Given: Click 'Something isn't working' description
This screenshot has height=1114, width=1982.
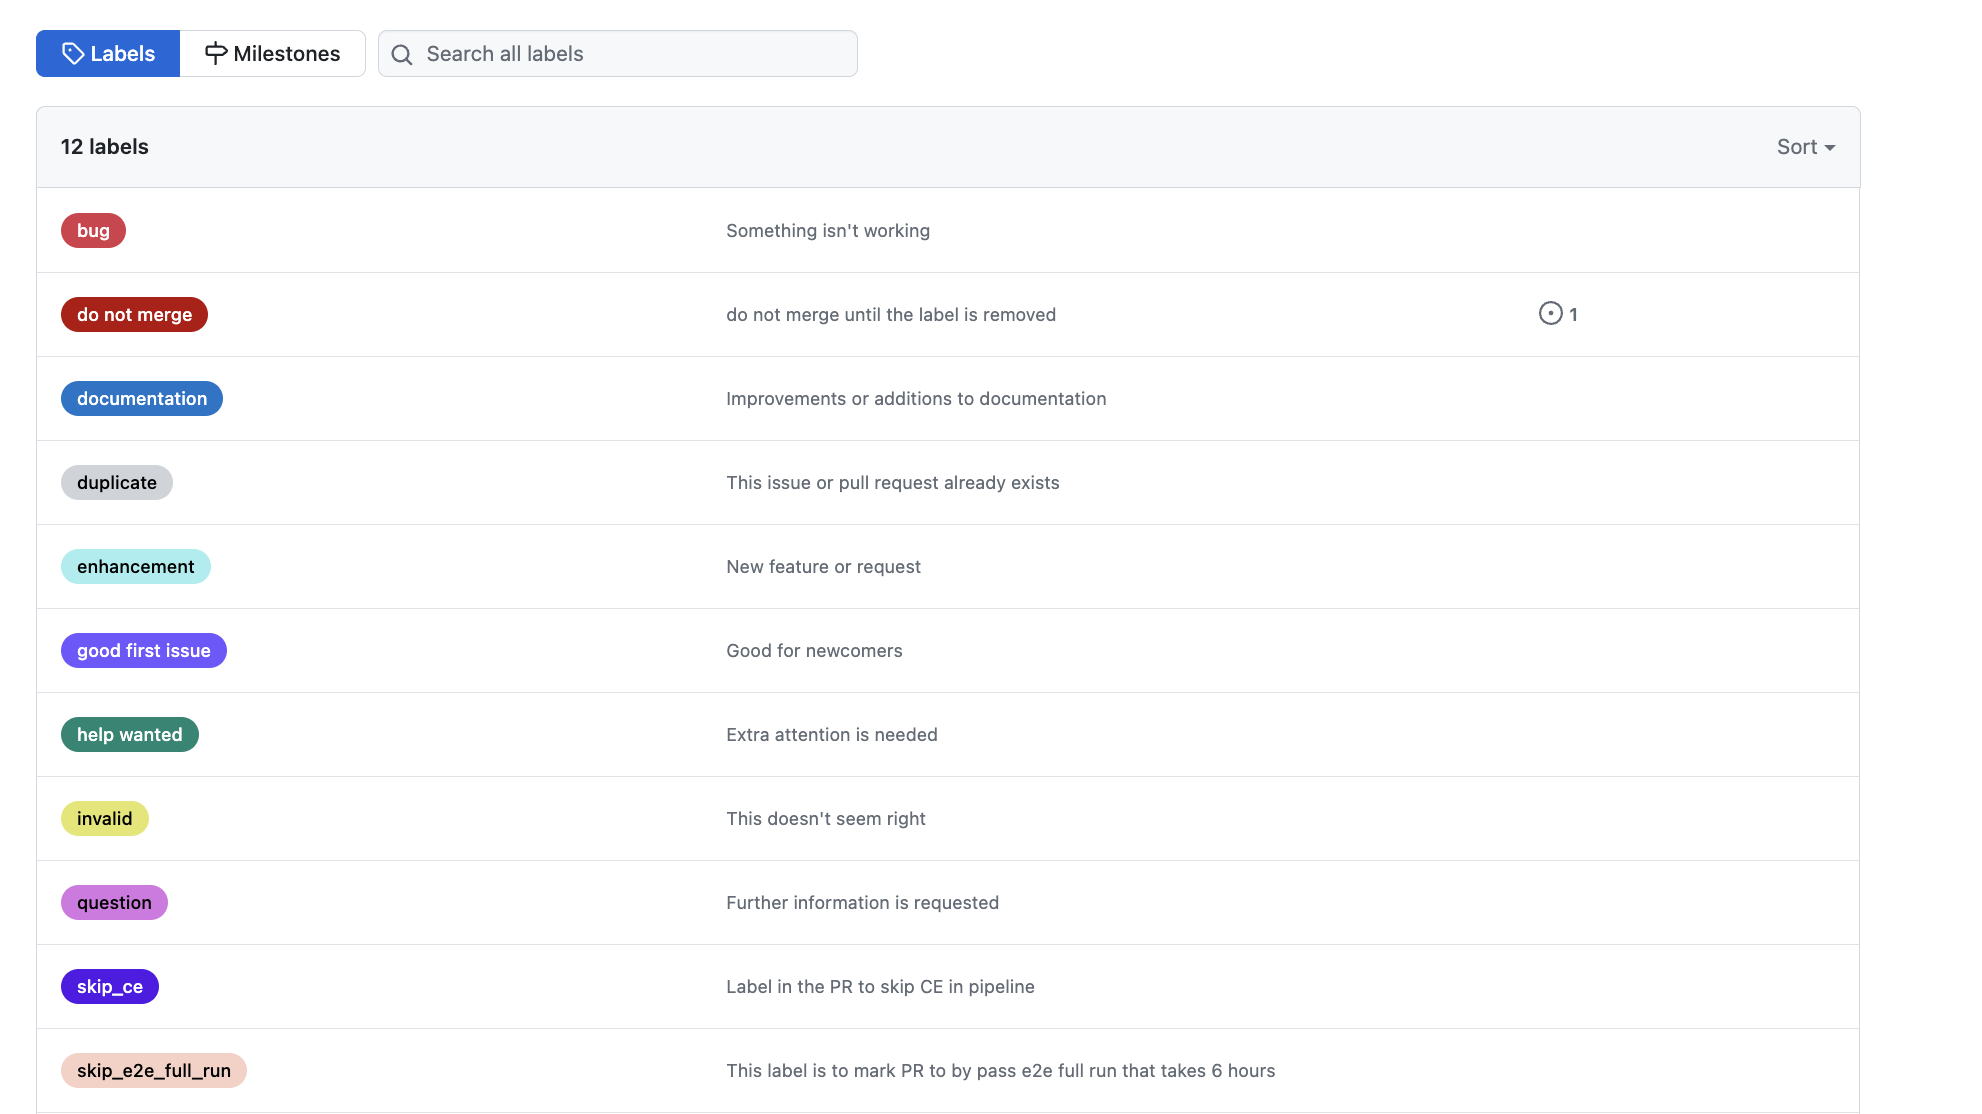Looking at the screenshot, I should [828, 231].
